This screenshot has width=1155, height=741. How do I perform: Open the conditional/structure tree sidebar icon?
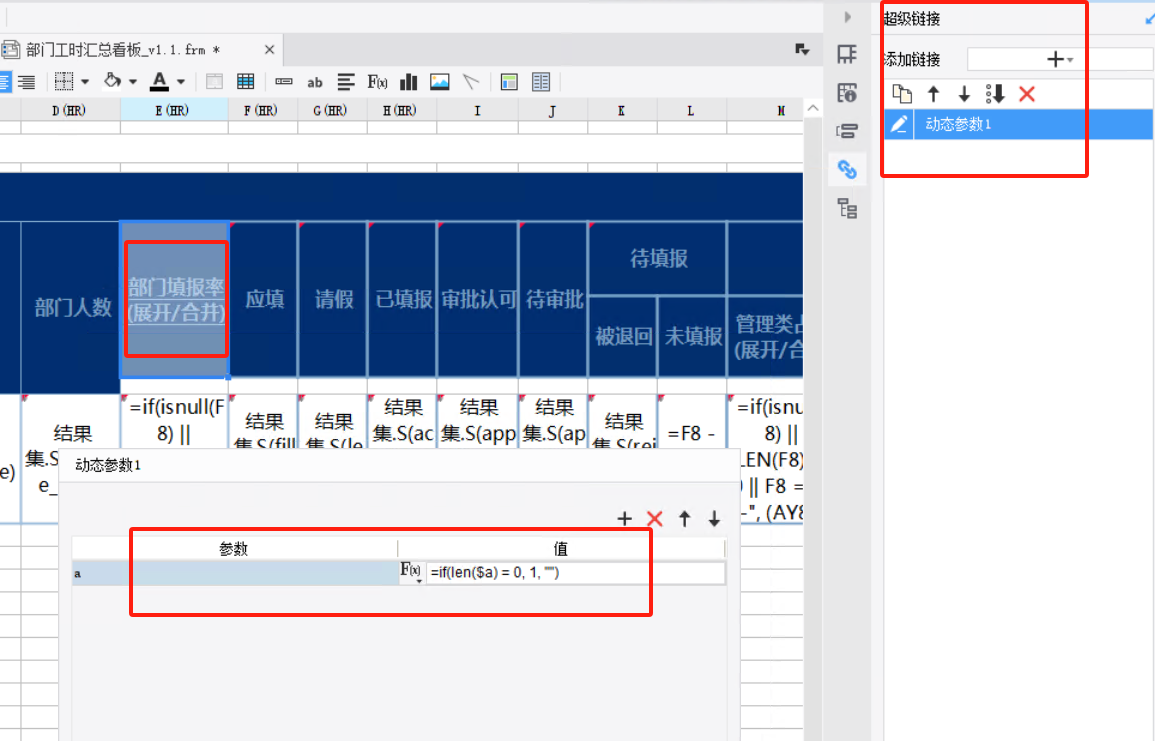(x=847, y=209)
